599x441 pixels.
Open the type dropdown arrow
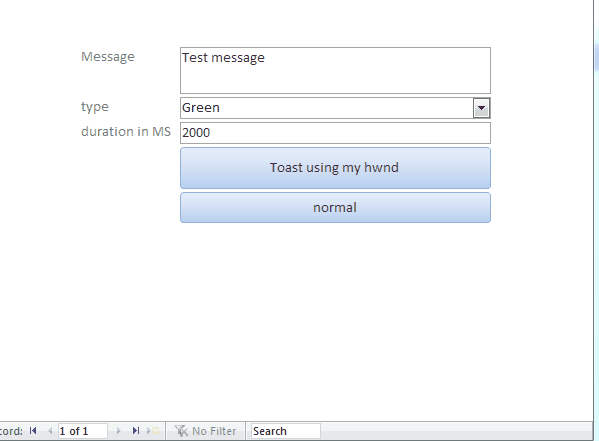(x=481, y=108)
